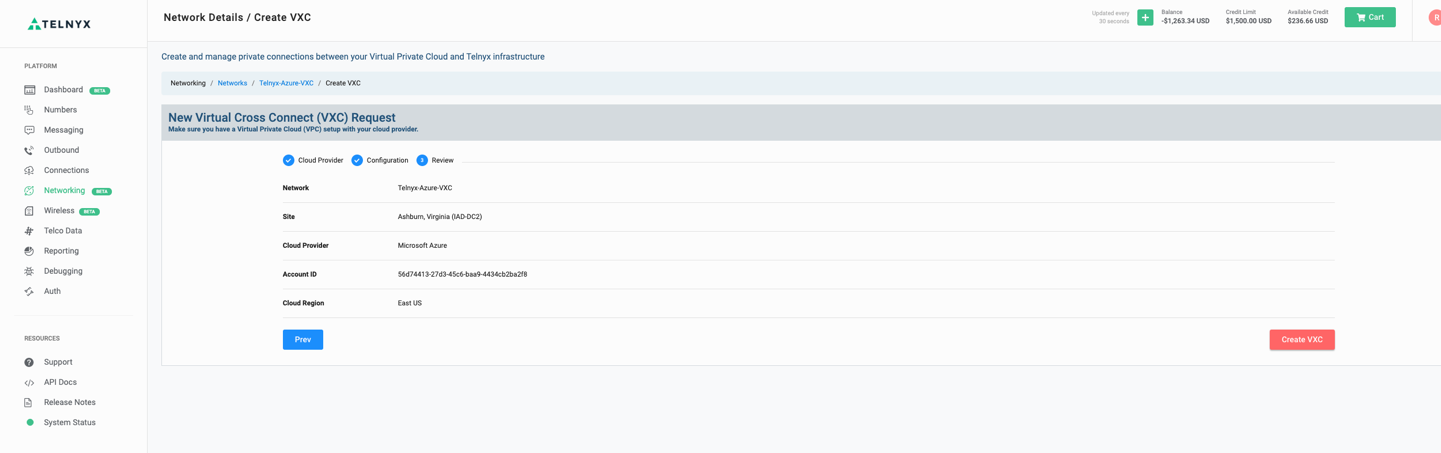This screenshot has height=453, width=1441.
Task: Click the Balance amount
Action: pyautogui.click(x=1185, y=21)
